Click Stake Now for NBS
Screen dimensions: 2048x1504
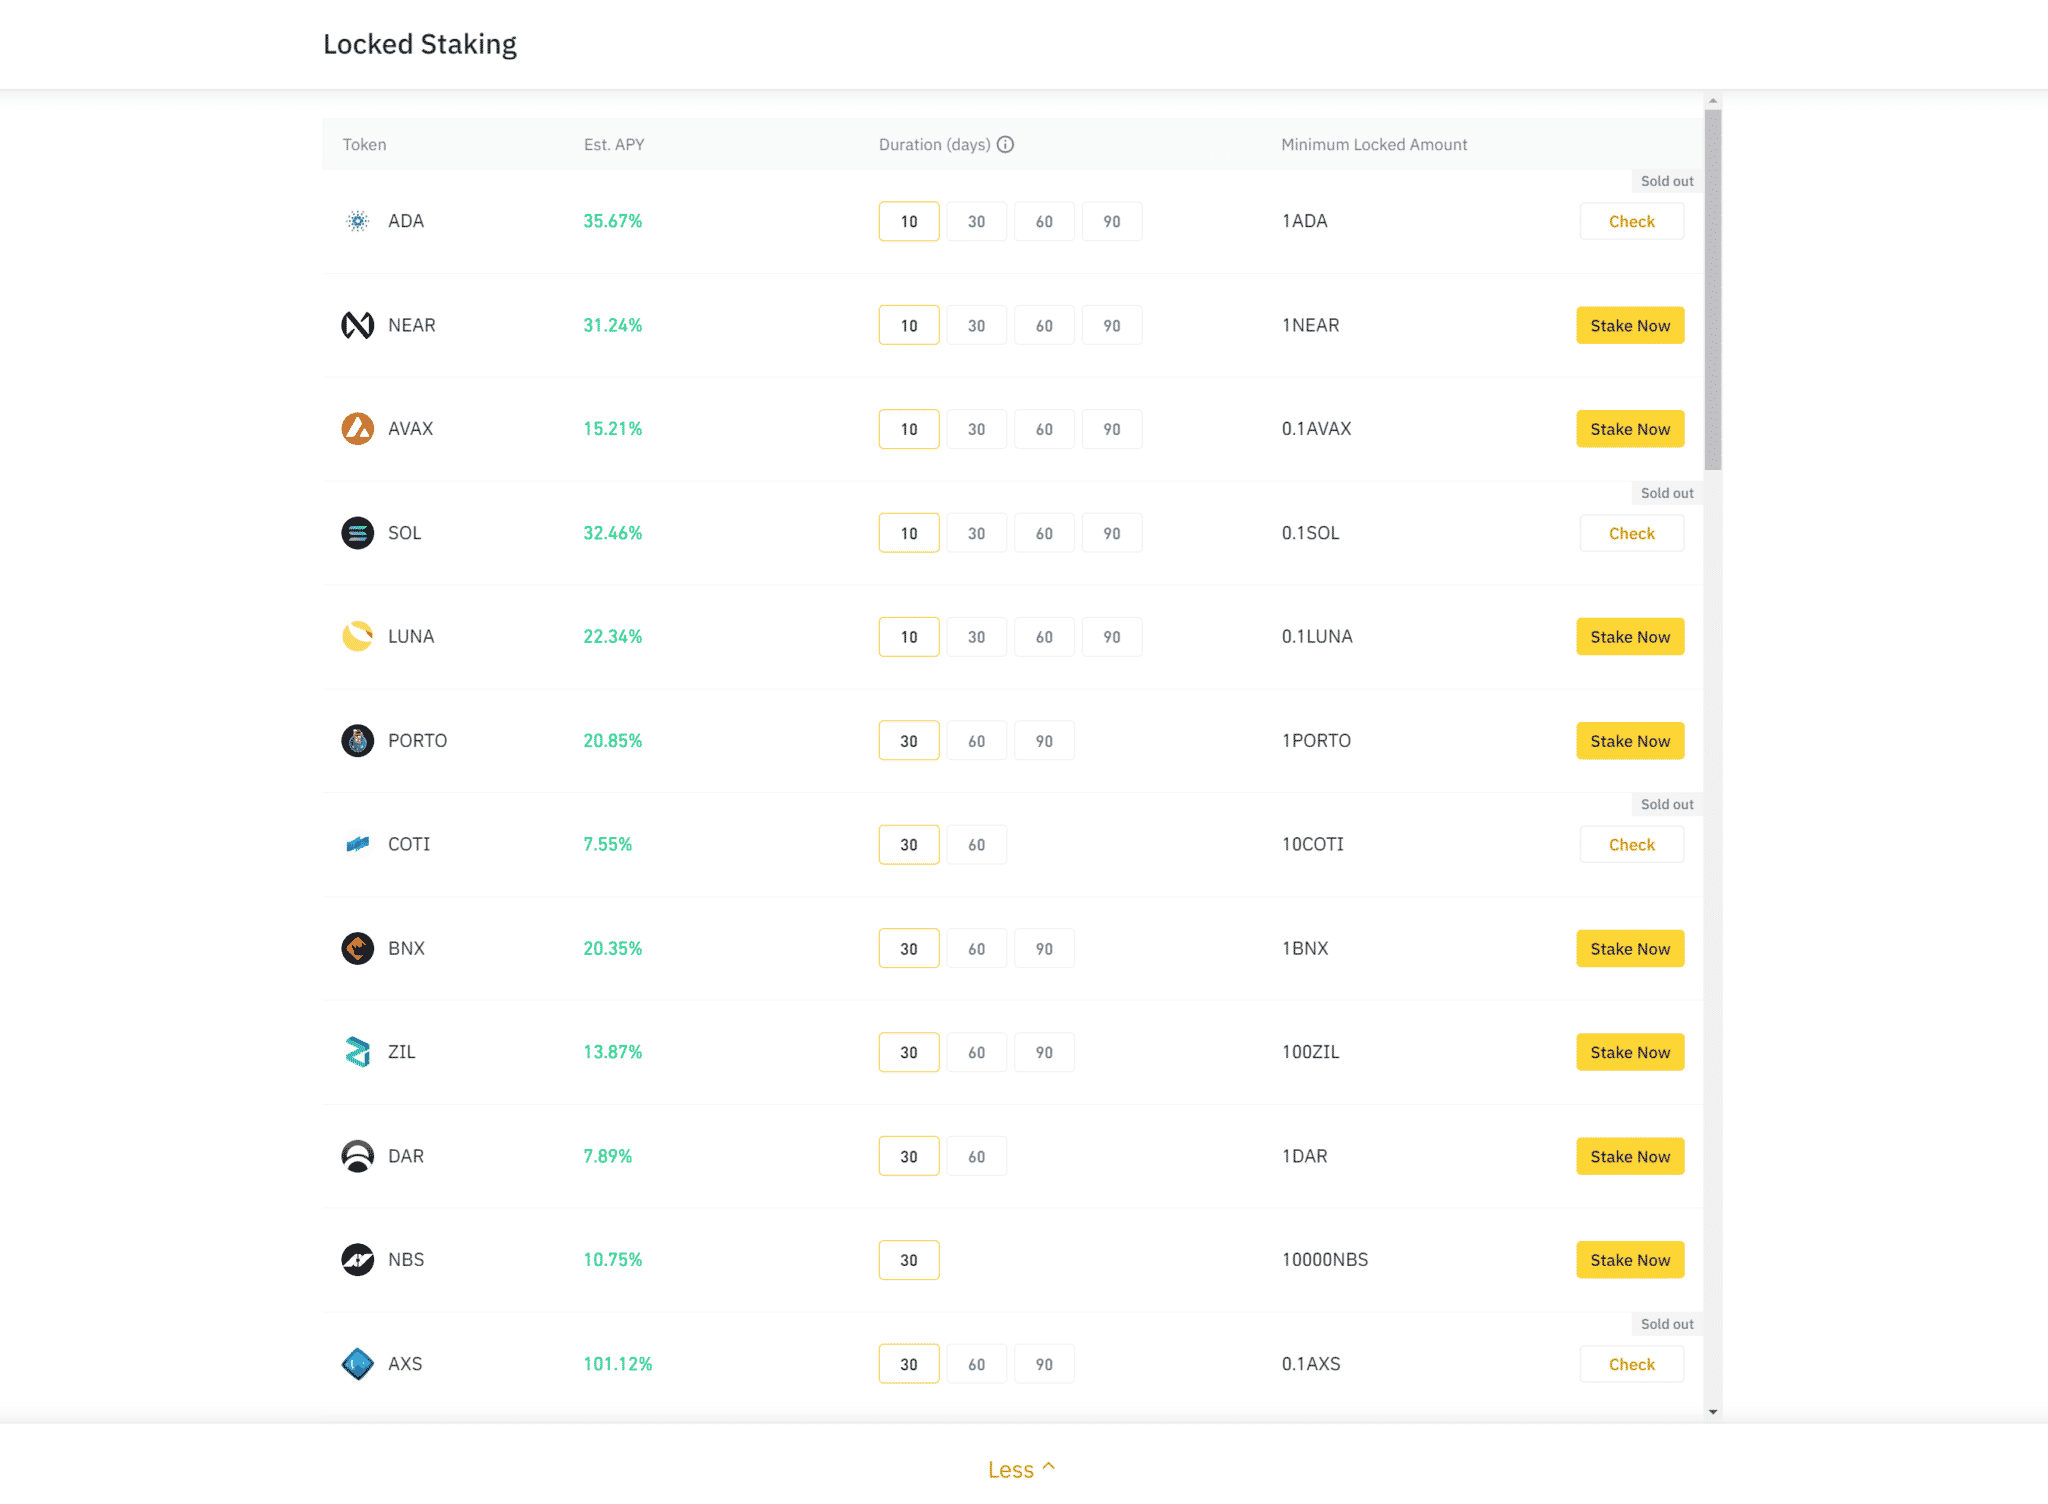1630,1260
